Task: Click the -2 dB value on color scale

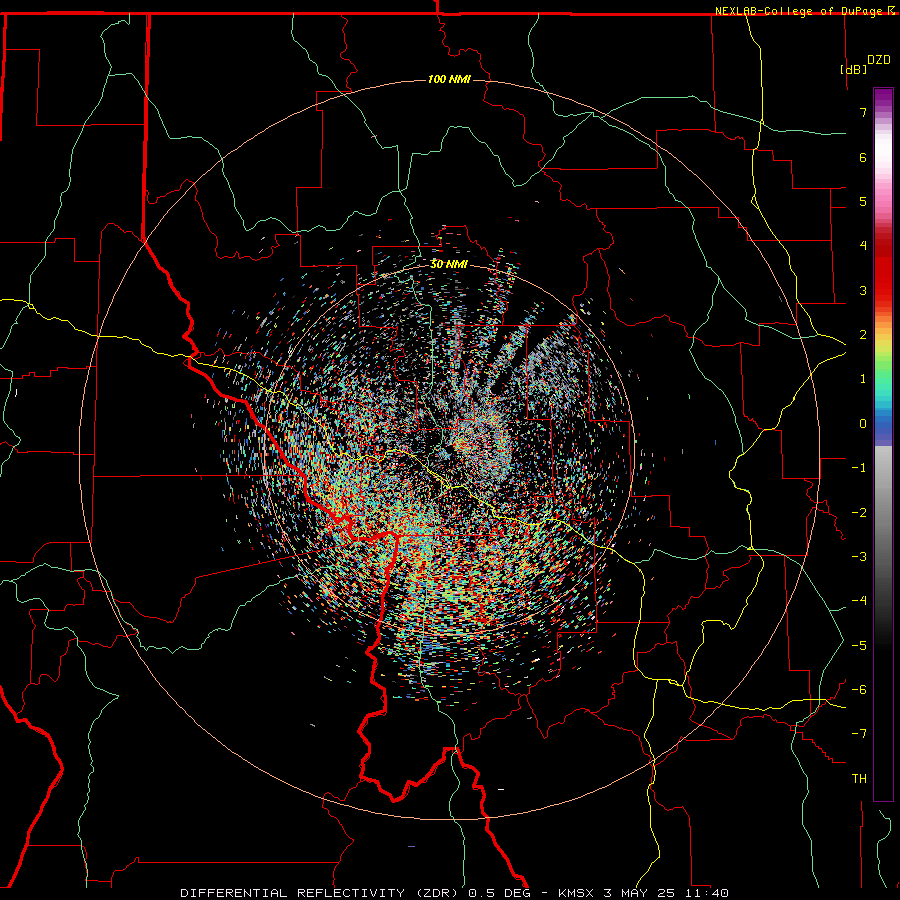Action: [x=859, y=513]
